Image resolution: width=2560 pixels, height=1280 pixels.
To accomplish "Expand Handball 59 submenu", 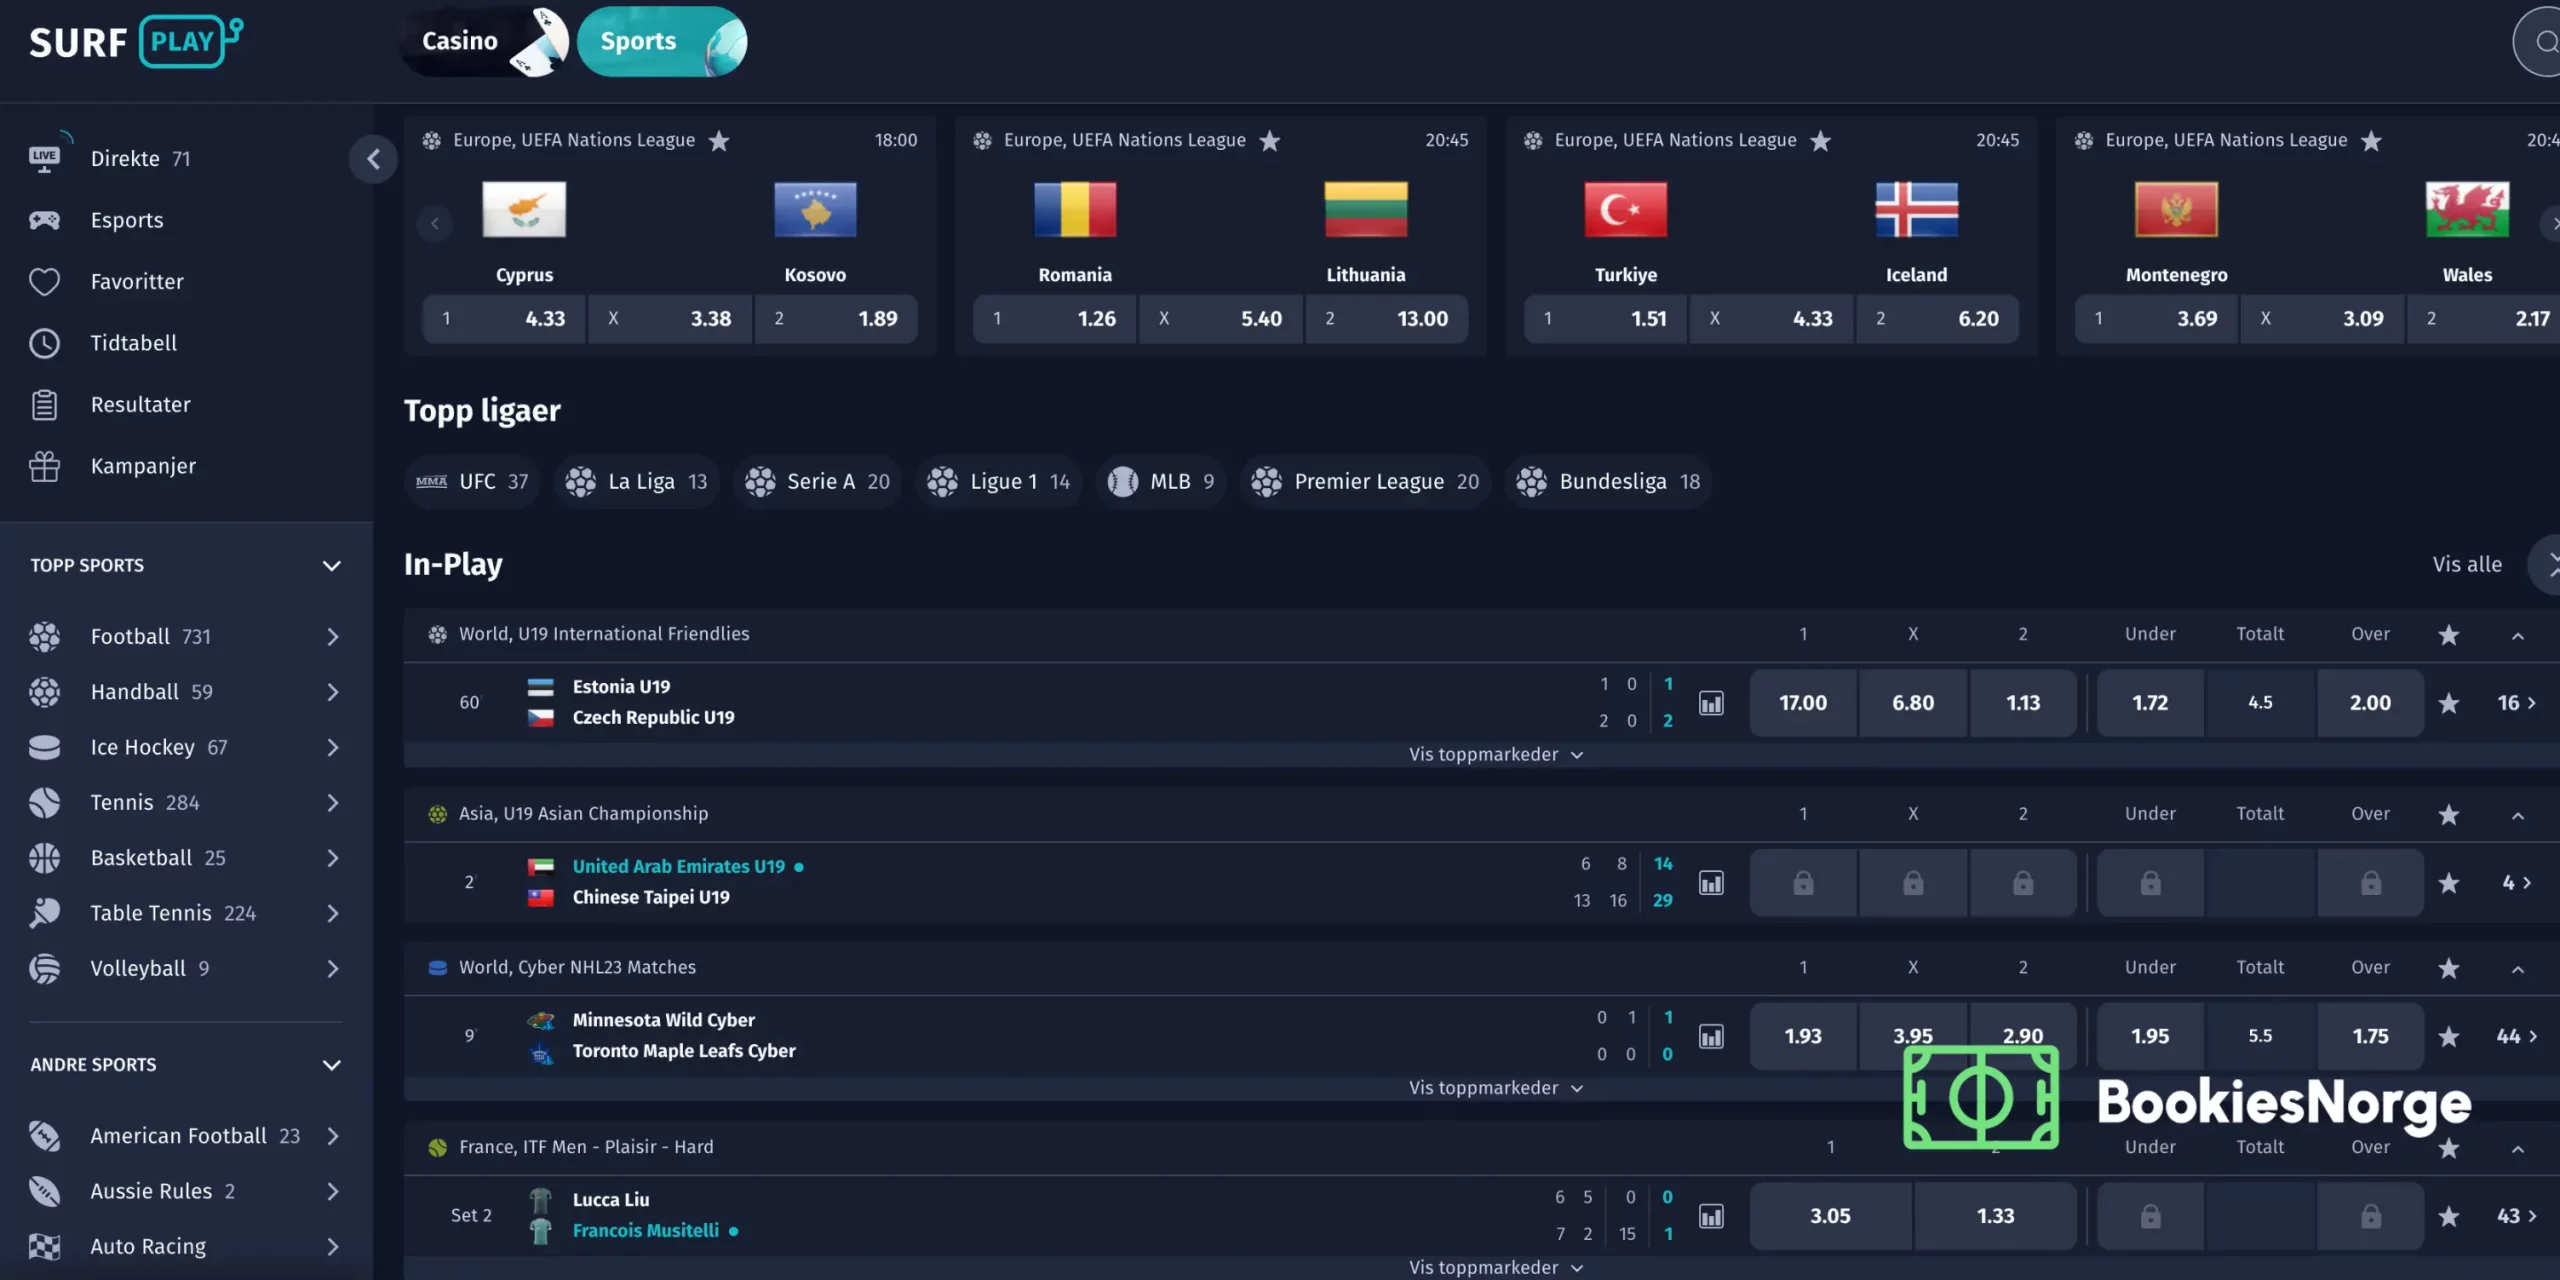I will 332,692.
